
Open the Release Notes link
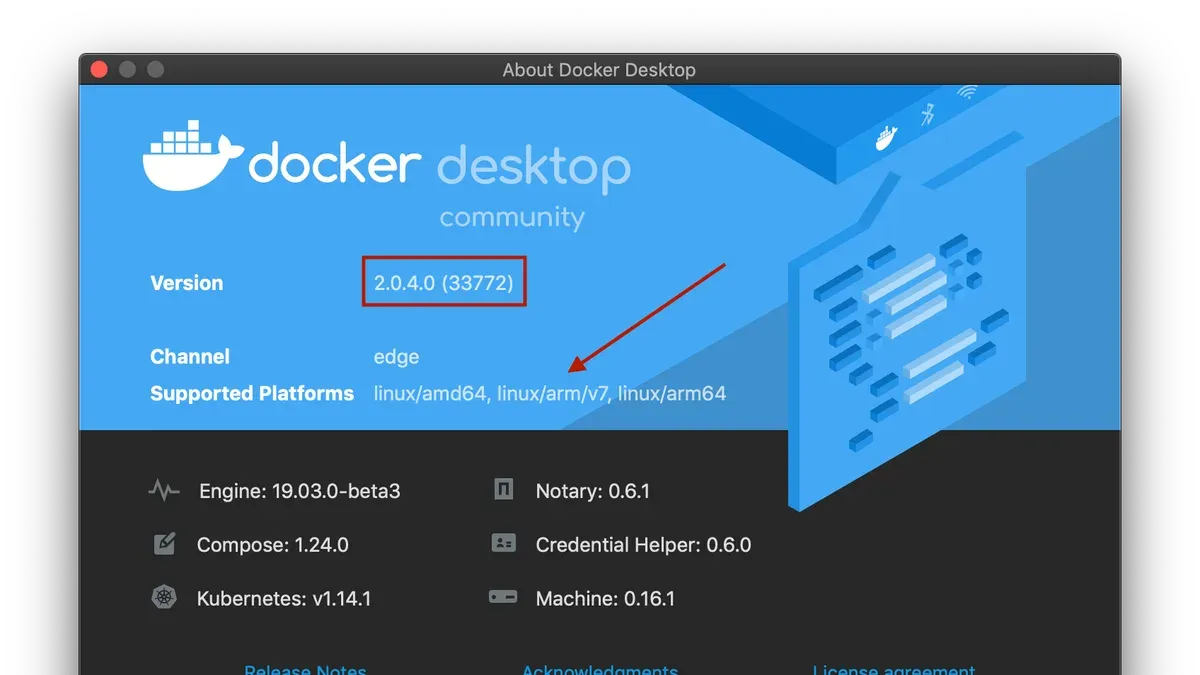point(305,668)
